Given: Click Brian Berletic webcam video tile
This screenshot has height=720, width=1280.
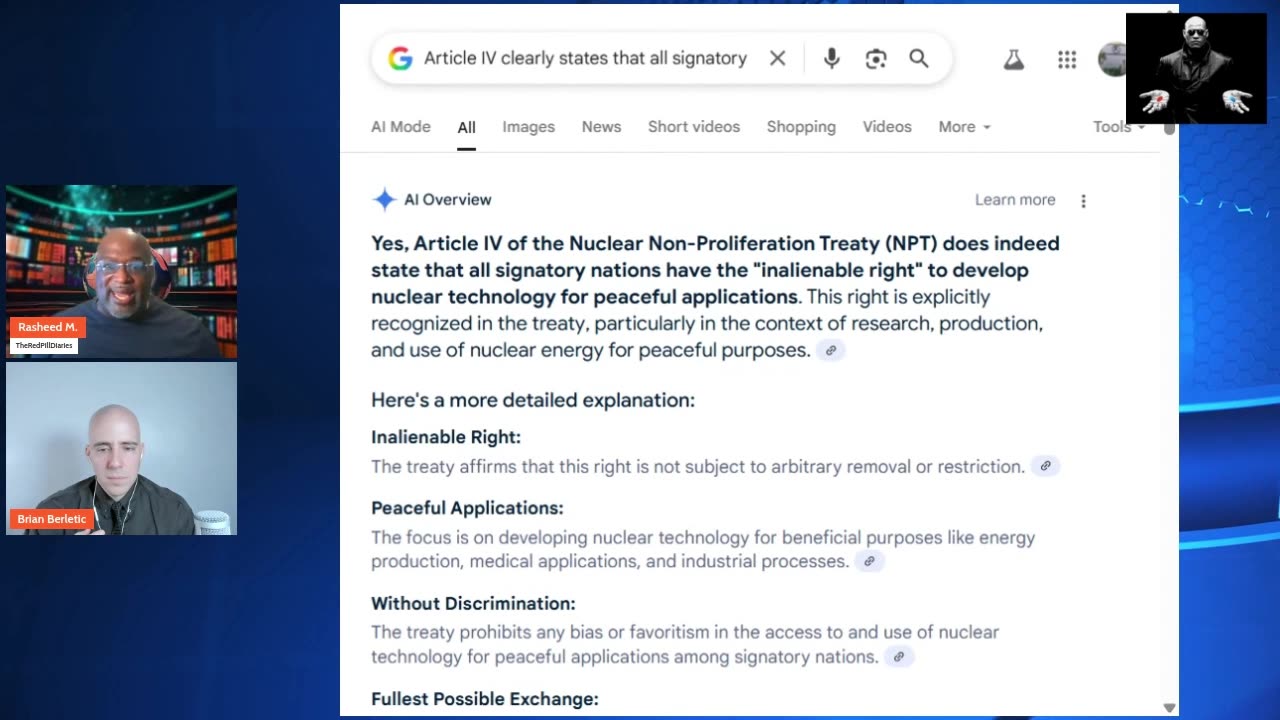Looking at the screenshot, I should (122, 449).
